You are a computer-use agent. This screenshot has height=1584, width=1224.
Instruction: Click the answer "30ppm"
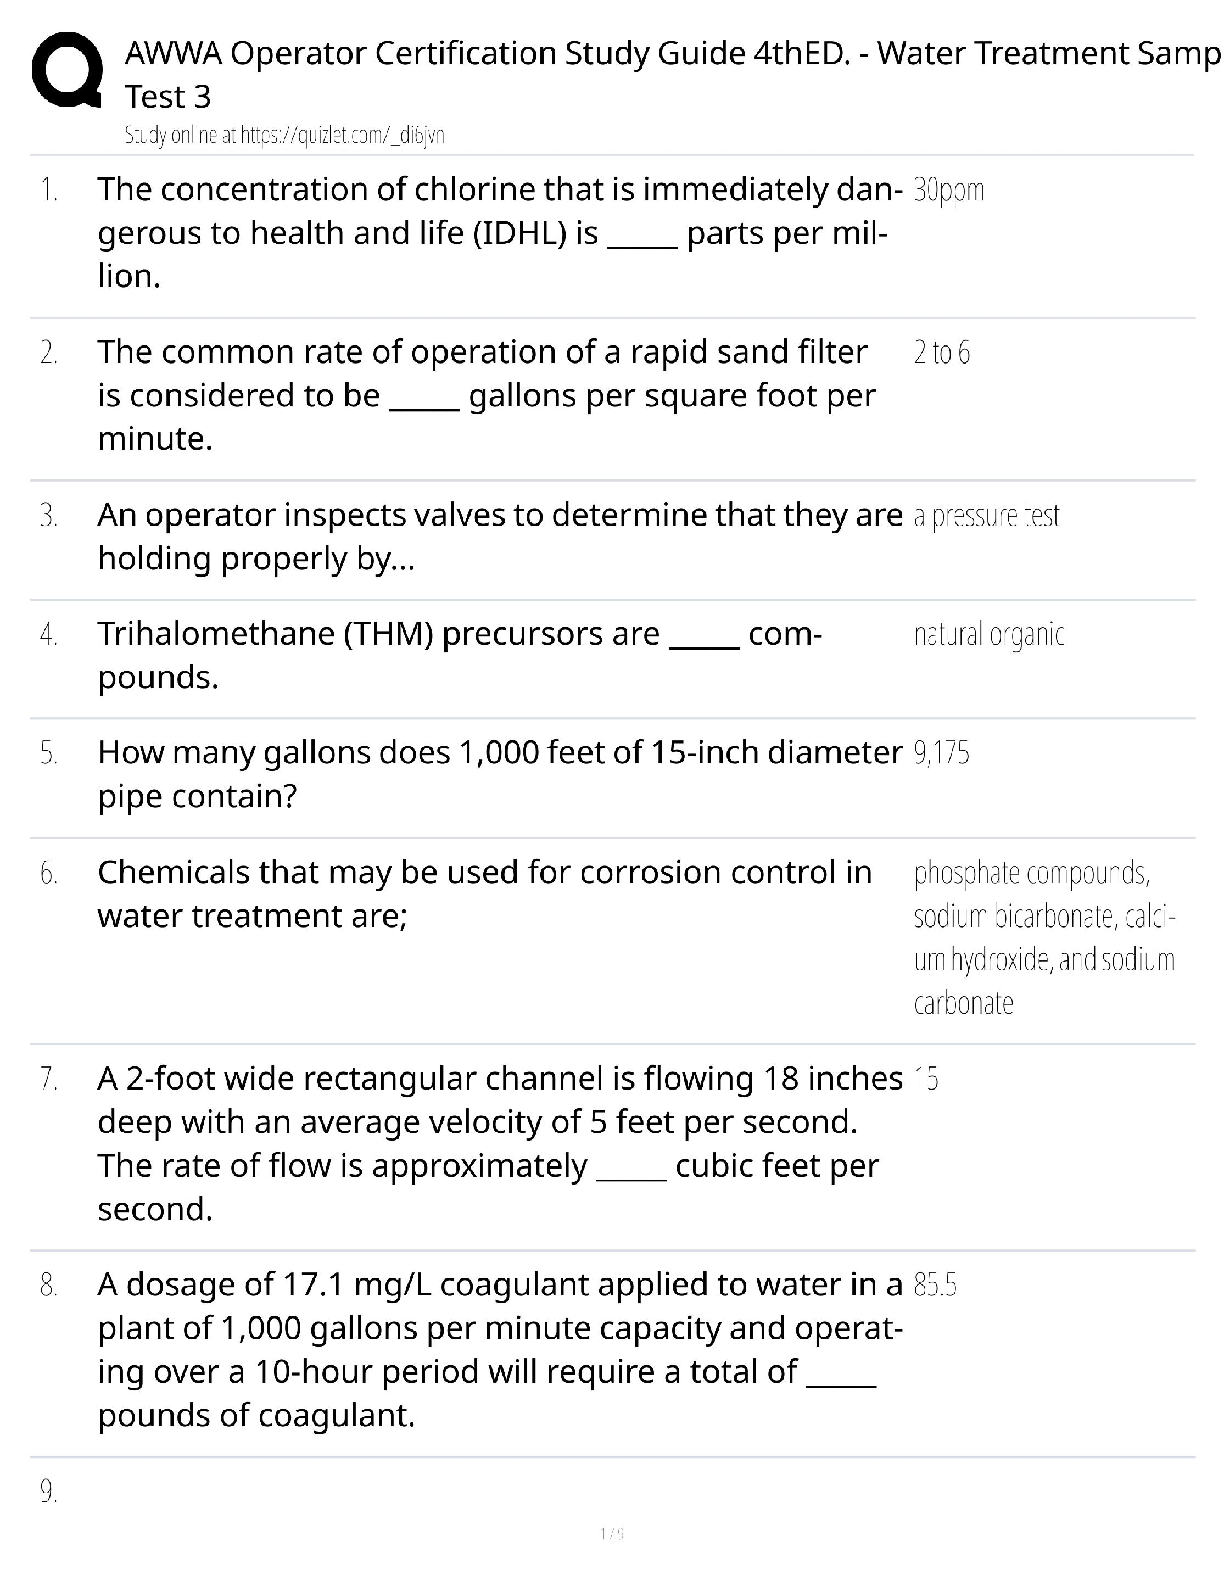click(948, 190)
